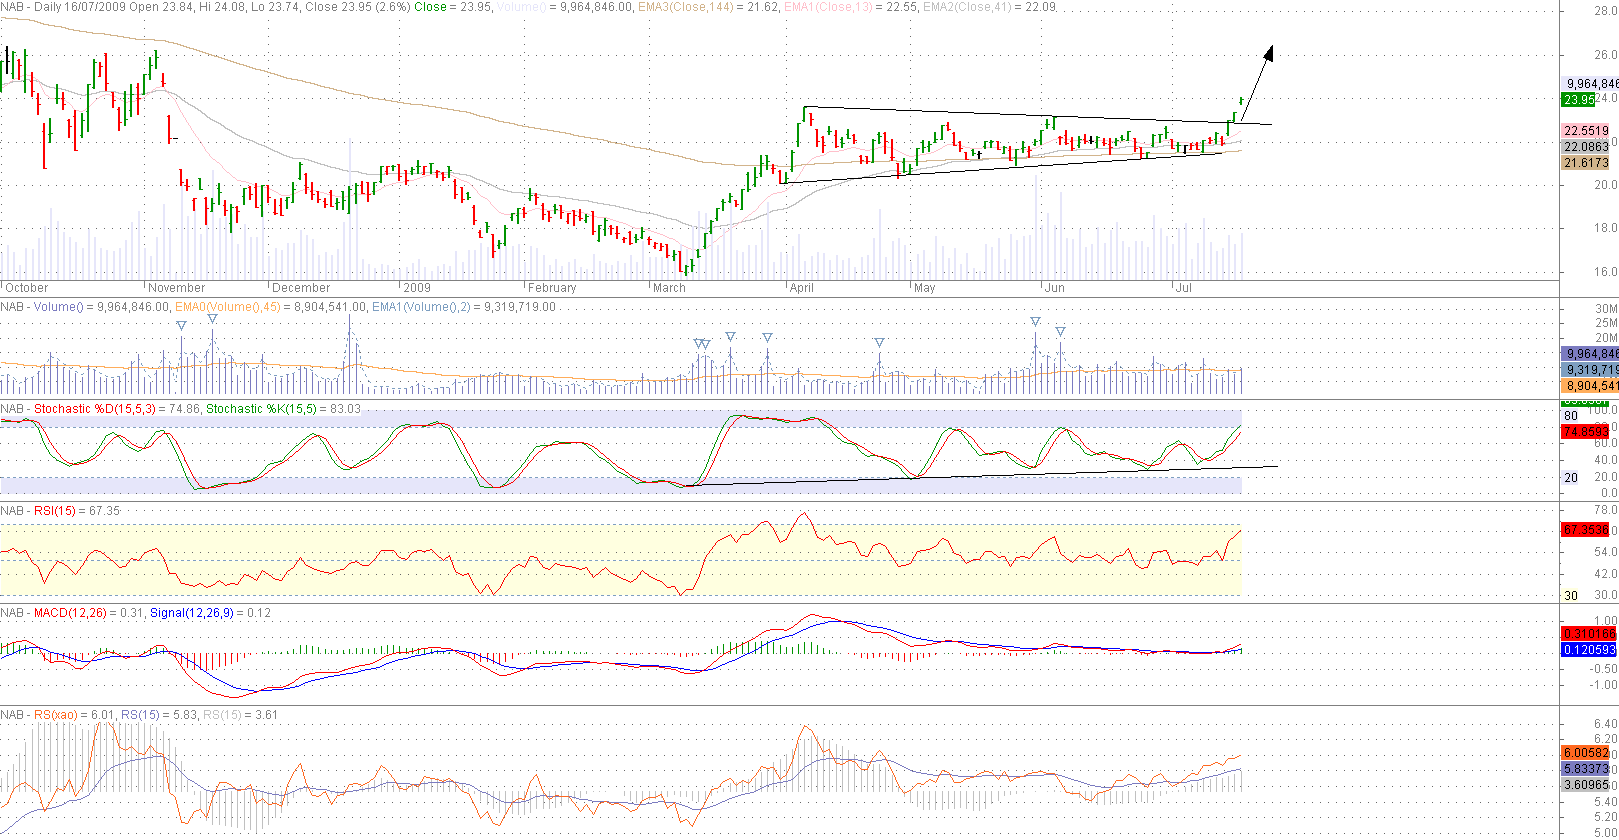Image resolution: width=1619 pixels, height=840 pixels.
Task: Click the gray 22.0863 EMA value tag
Action: coord(1585,146)
